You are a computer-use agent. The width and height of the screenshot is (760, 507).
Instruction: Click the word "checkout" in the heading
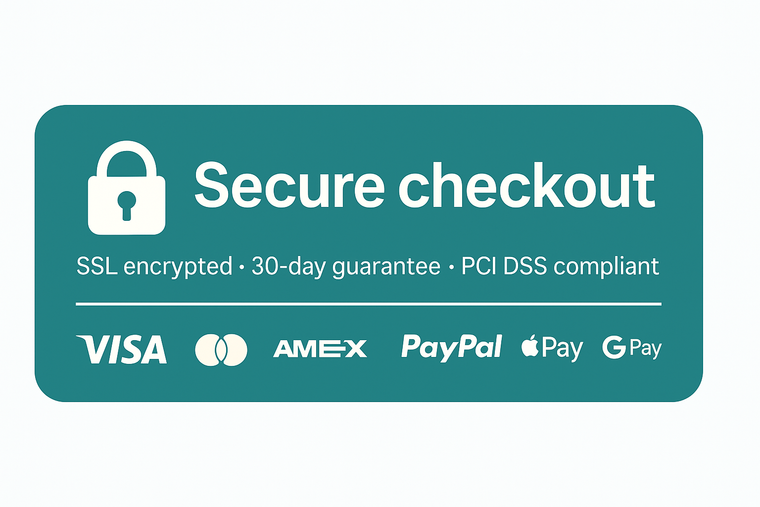click(x=527, y=186)
